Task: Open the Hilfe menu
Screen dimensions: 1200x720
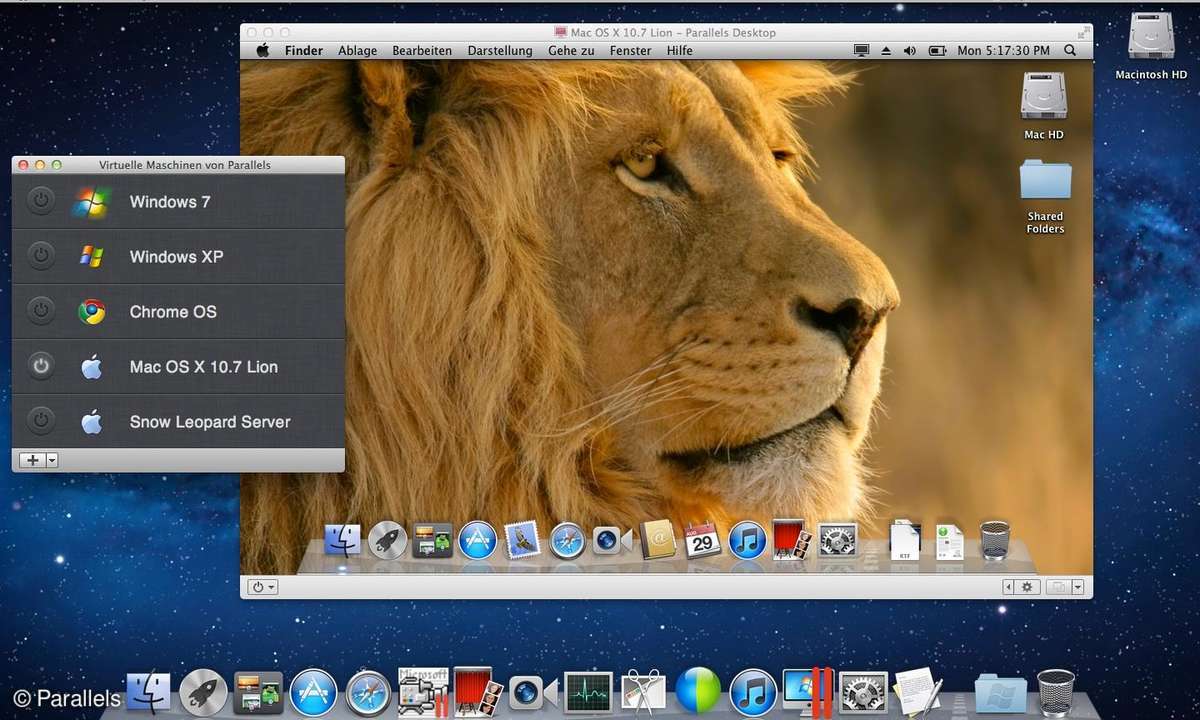Action: 679,50
